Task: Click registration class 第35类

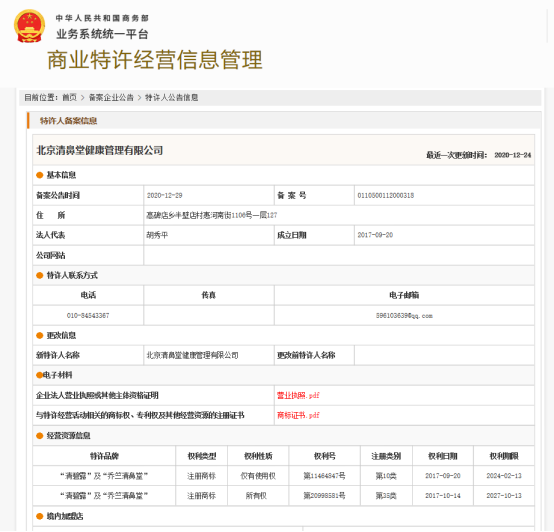Action: pyautogui.click(x=386, y=496)
